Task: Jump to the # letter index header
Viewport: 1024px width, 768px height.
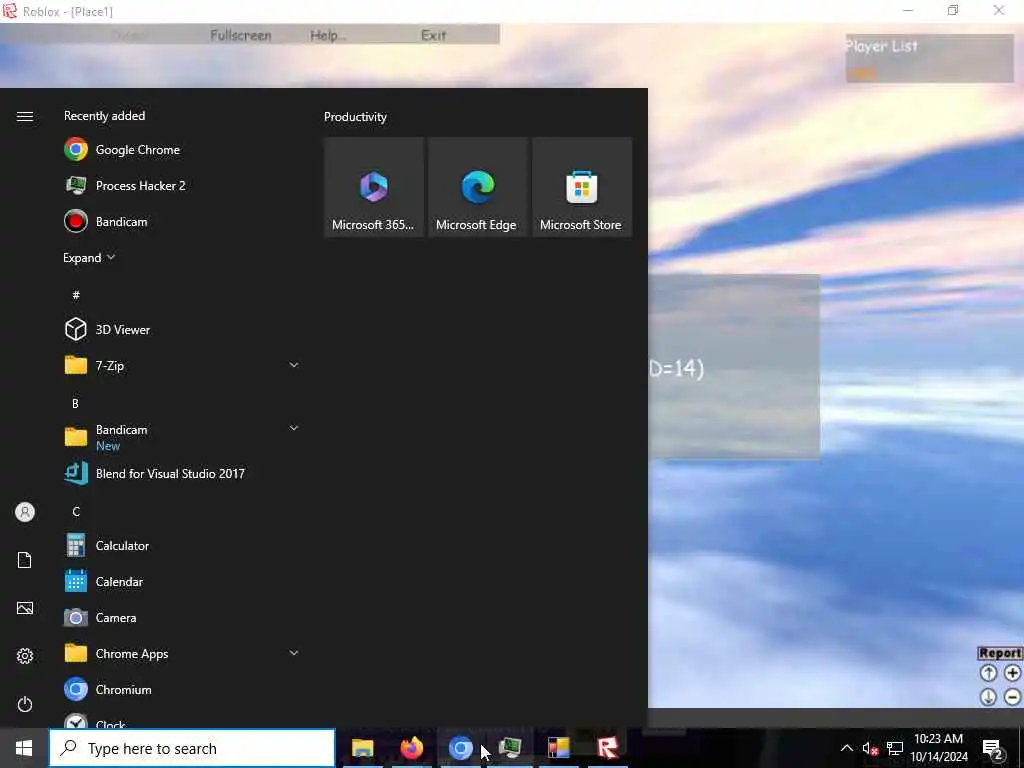Action: pos(76,295)
